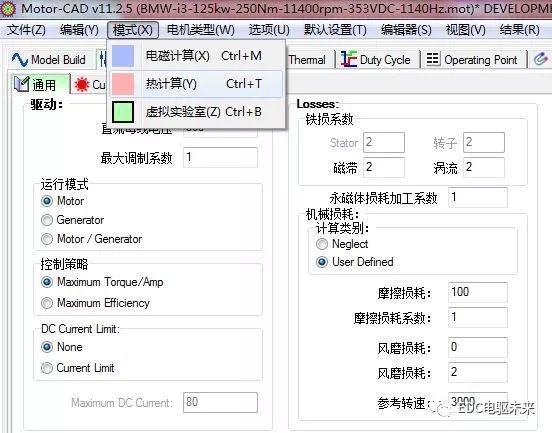The width and height of the screenshot is (552, 433).
Task: Click the 风磨损耗 field with value 0
Action: (x=478, y=347)
